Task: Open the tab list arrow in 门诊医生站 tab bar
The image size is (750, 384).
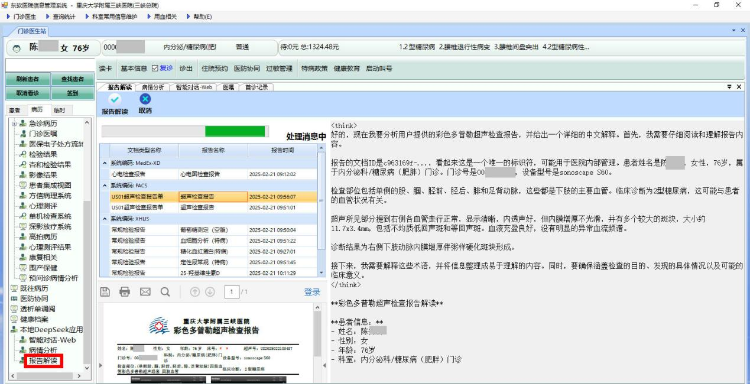Action: [735, 30]
